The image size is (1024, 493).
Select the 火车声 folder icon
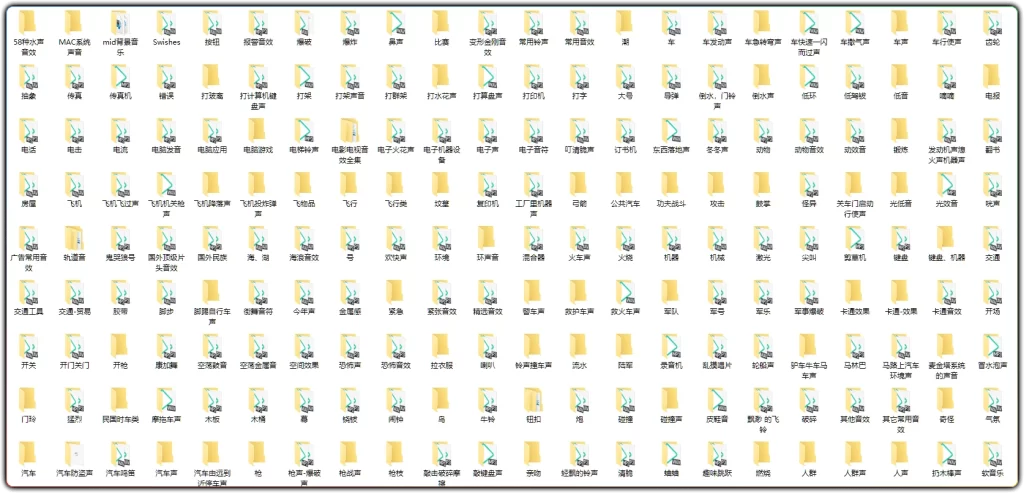[579, 238]
